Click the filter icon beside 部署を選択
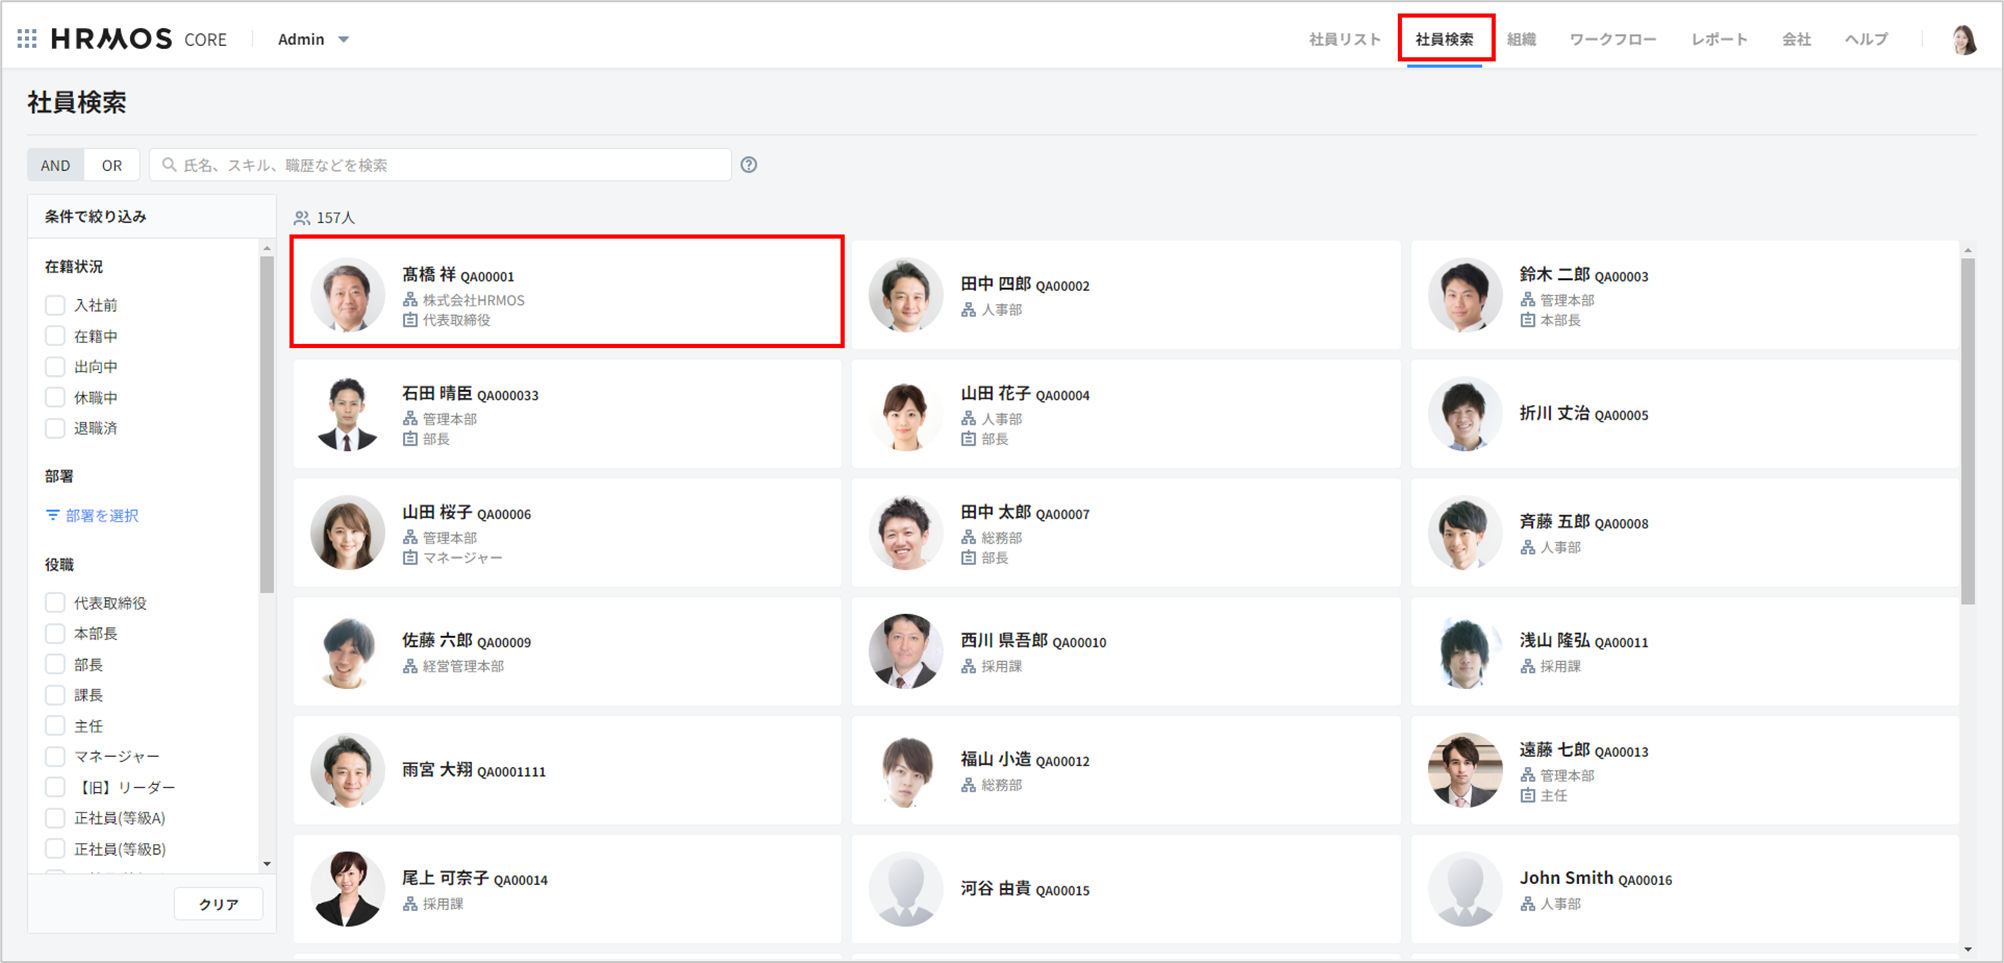Image resolution: width=2004 pixels, height=963 pixels. 53,515
